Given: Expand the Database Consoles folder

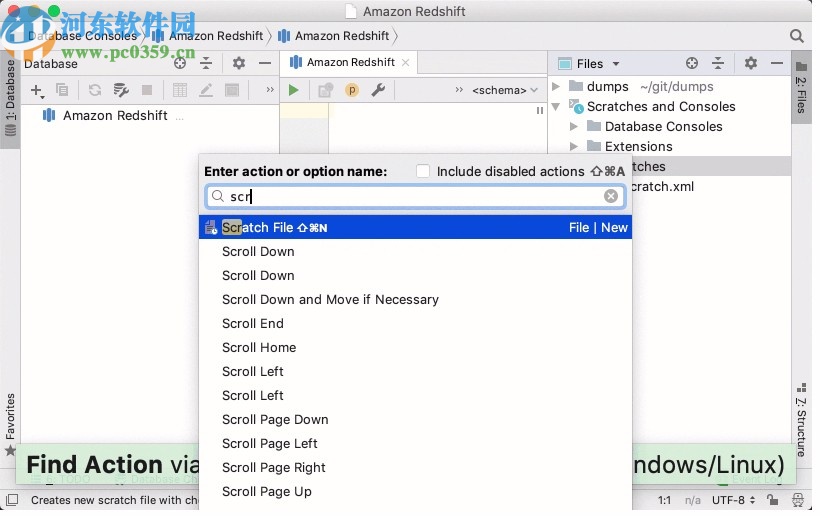Looking at the screenshot, I should click(574, 127).
